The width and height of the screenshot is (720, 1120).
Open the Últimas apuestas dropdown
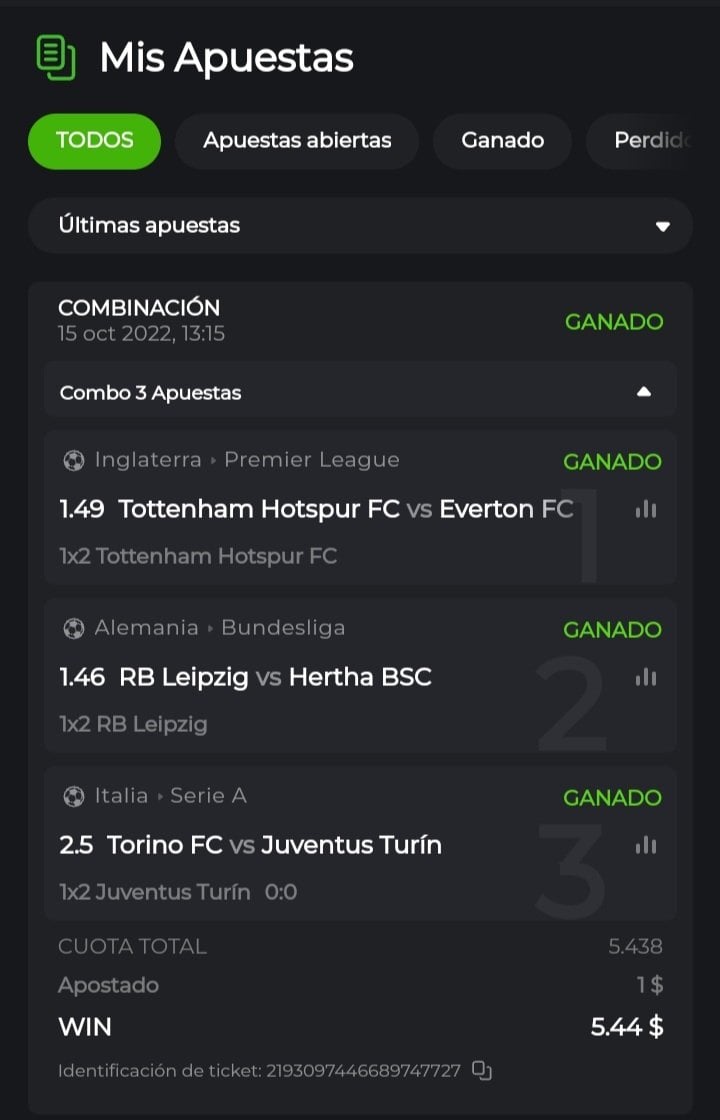[360, 225]
